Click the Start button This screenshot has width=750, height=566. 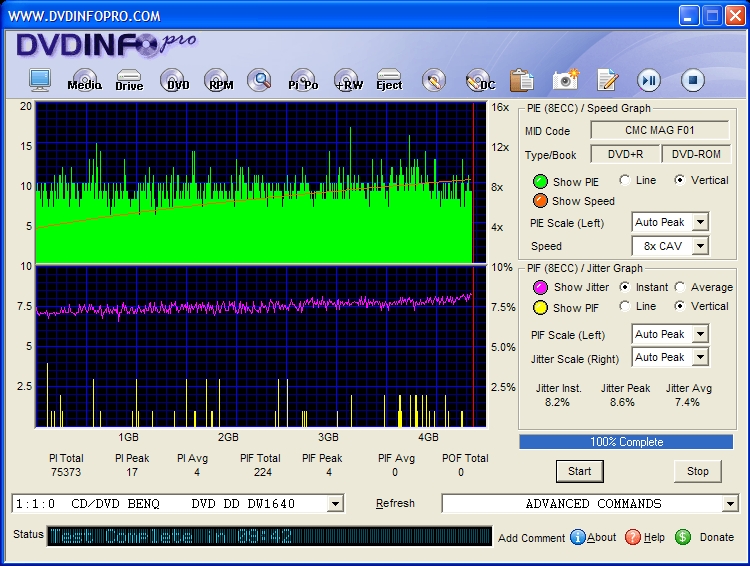(580, 471)
